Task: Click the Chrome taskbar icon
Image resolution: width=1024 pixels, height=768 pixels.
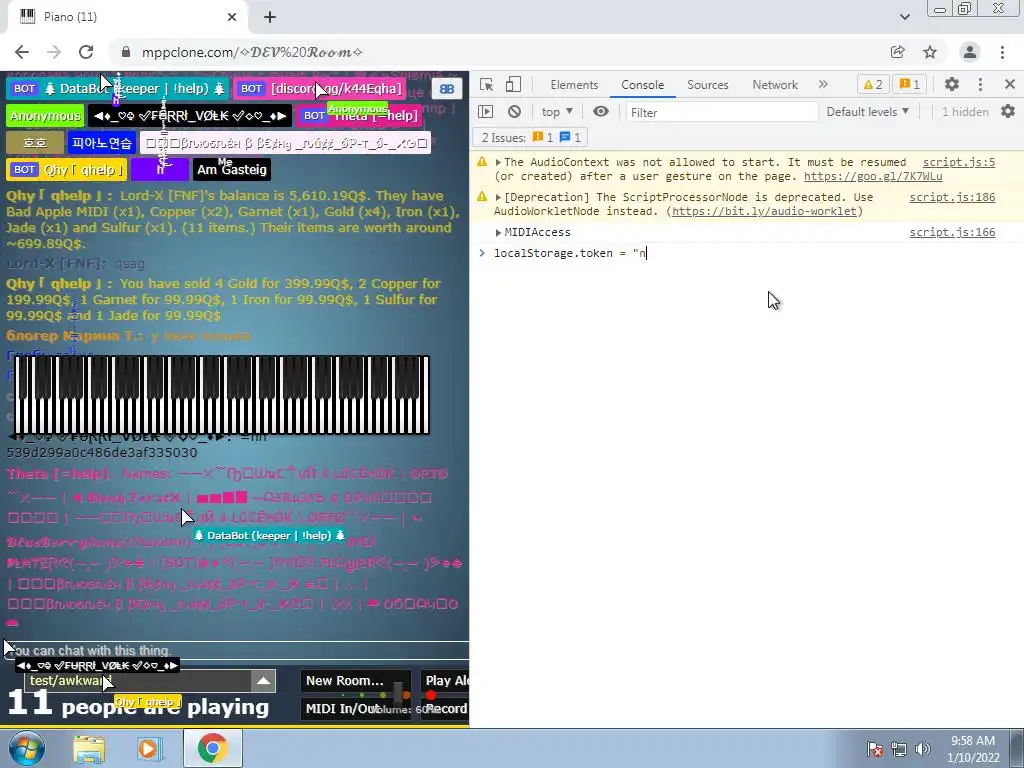Action: (212, 749)
